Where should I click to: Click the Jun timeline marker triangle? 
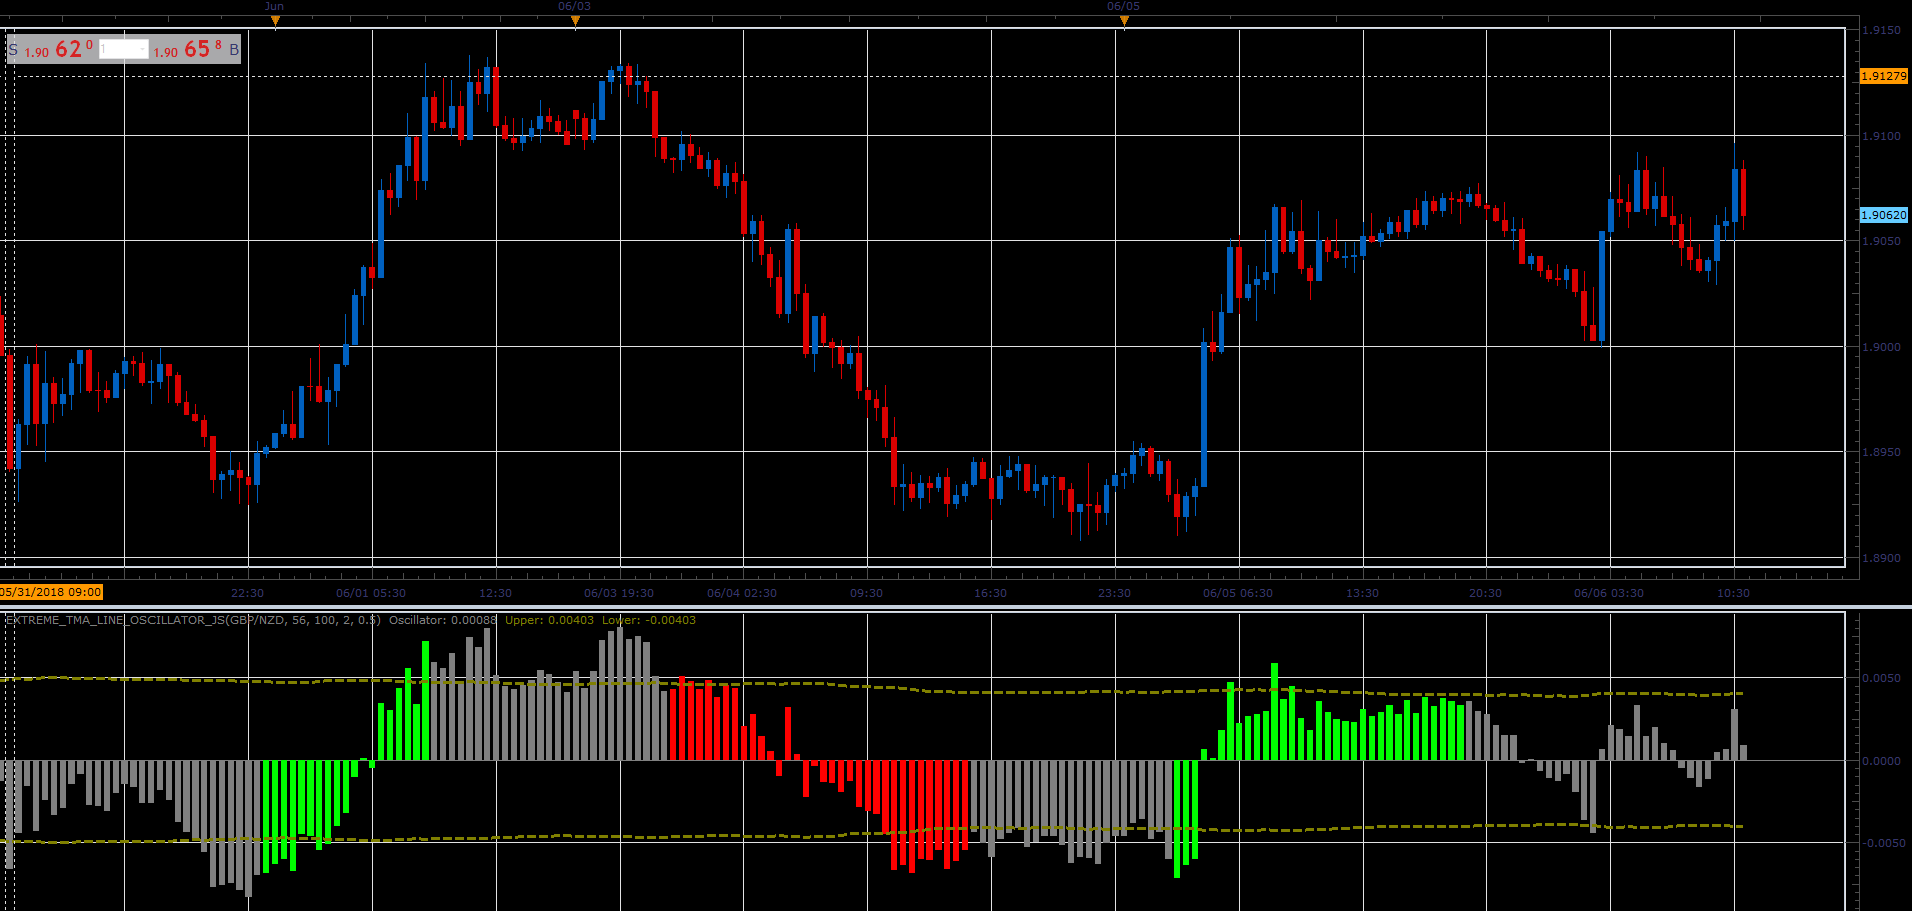tap(275, 20)
